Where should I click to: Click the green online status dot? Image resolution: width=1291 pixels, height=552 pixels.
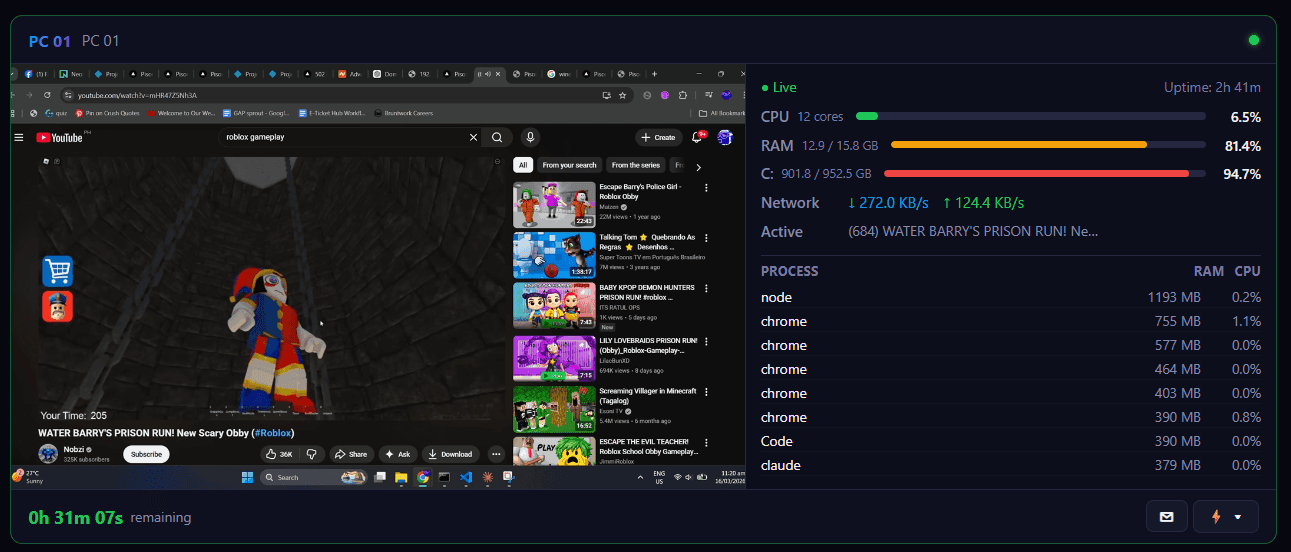point(1254,41)
